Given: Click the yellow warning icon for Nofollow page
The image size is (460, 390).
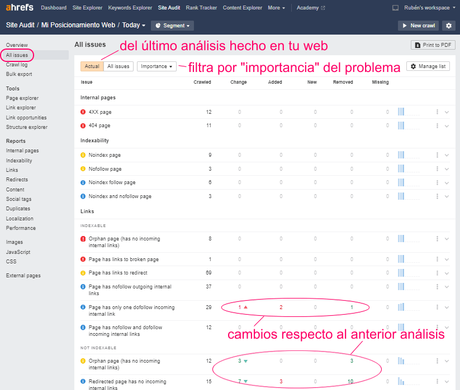Looking at the screenshot, I should [x=83, y=169].
